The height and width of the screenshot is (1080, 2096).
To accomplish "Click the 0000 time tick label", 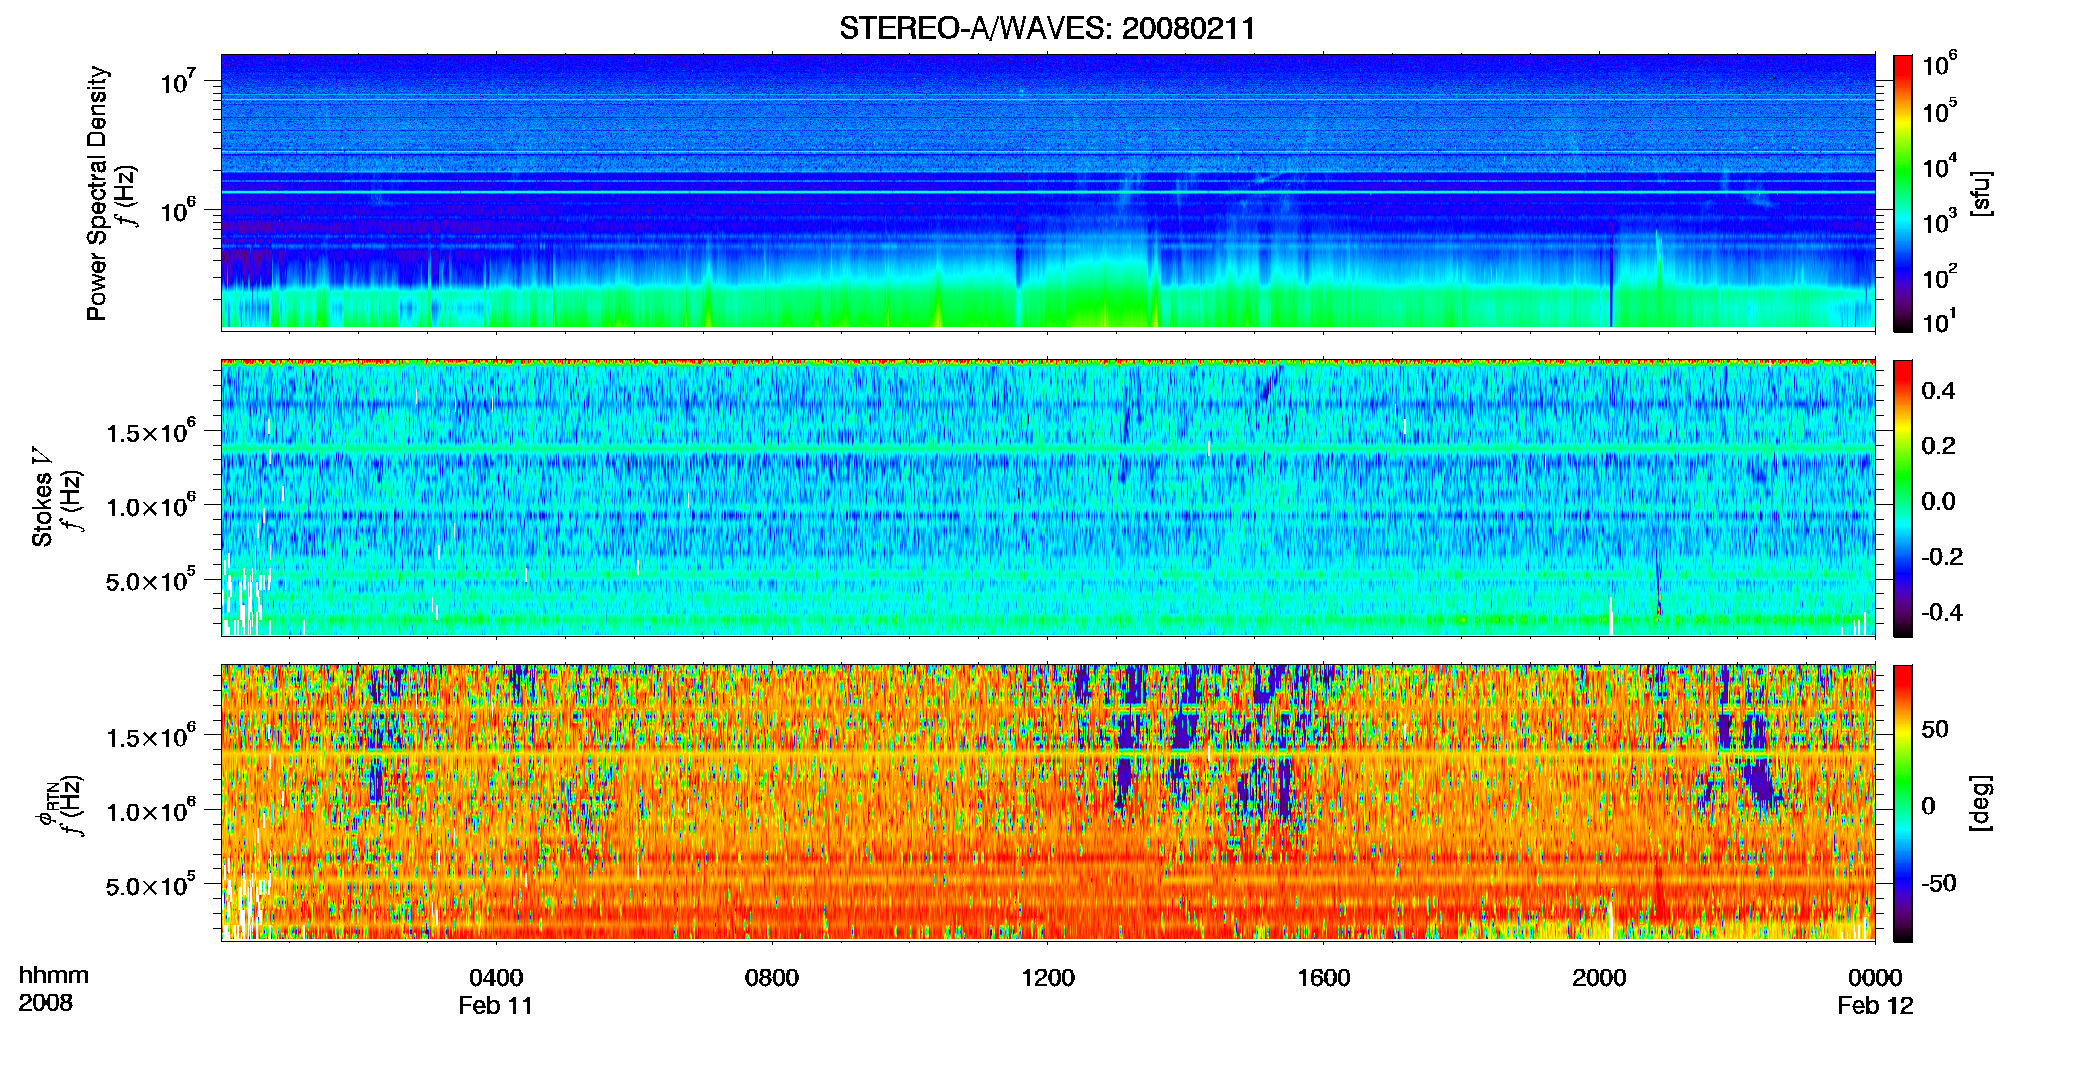I will 1875,977.
